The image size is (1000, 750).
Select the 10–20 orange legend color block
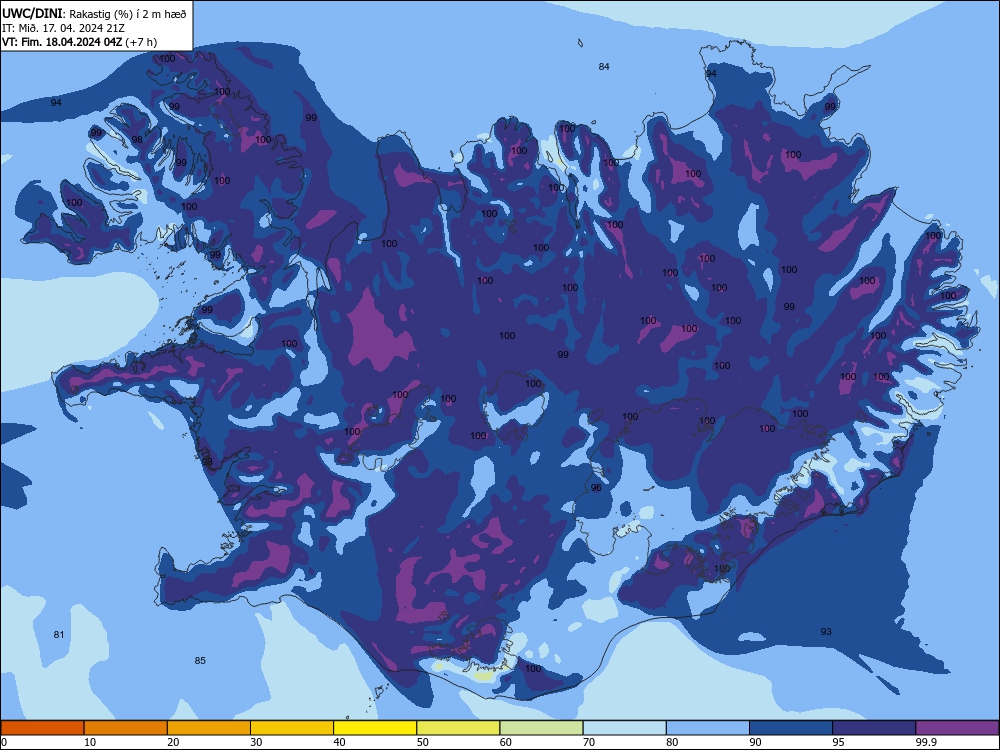click(x=126, y=728)
